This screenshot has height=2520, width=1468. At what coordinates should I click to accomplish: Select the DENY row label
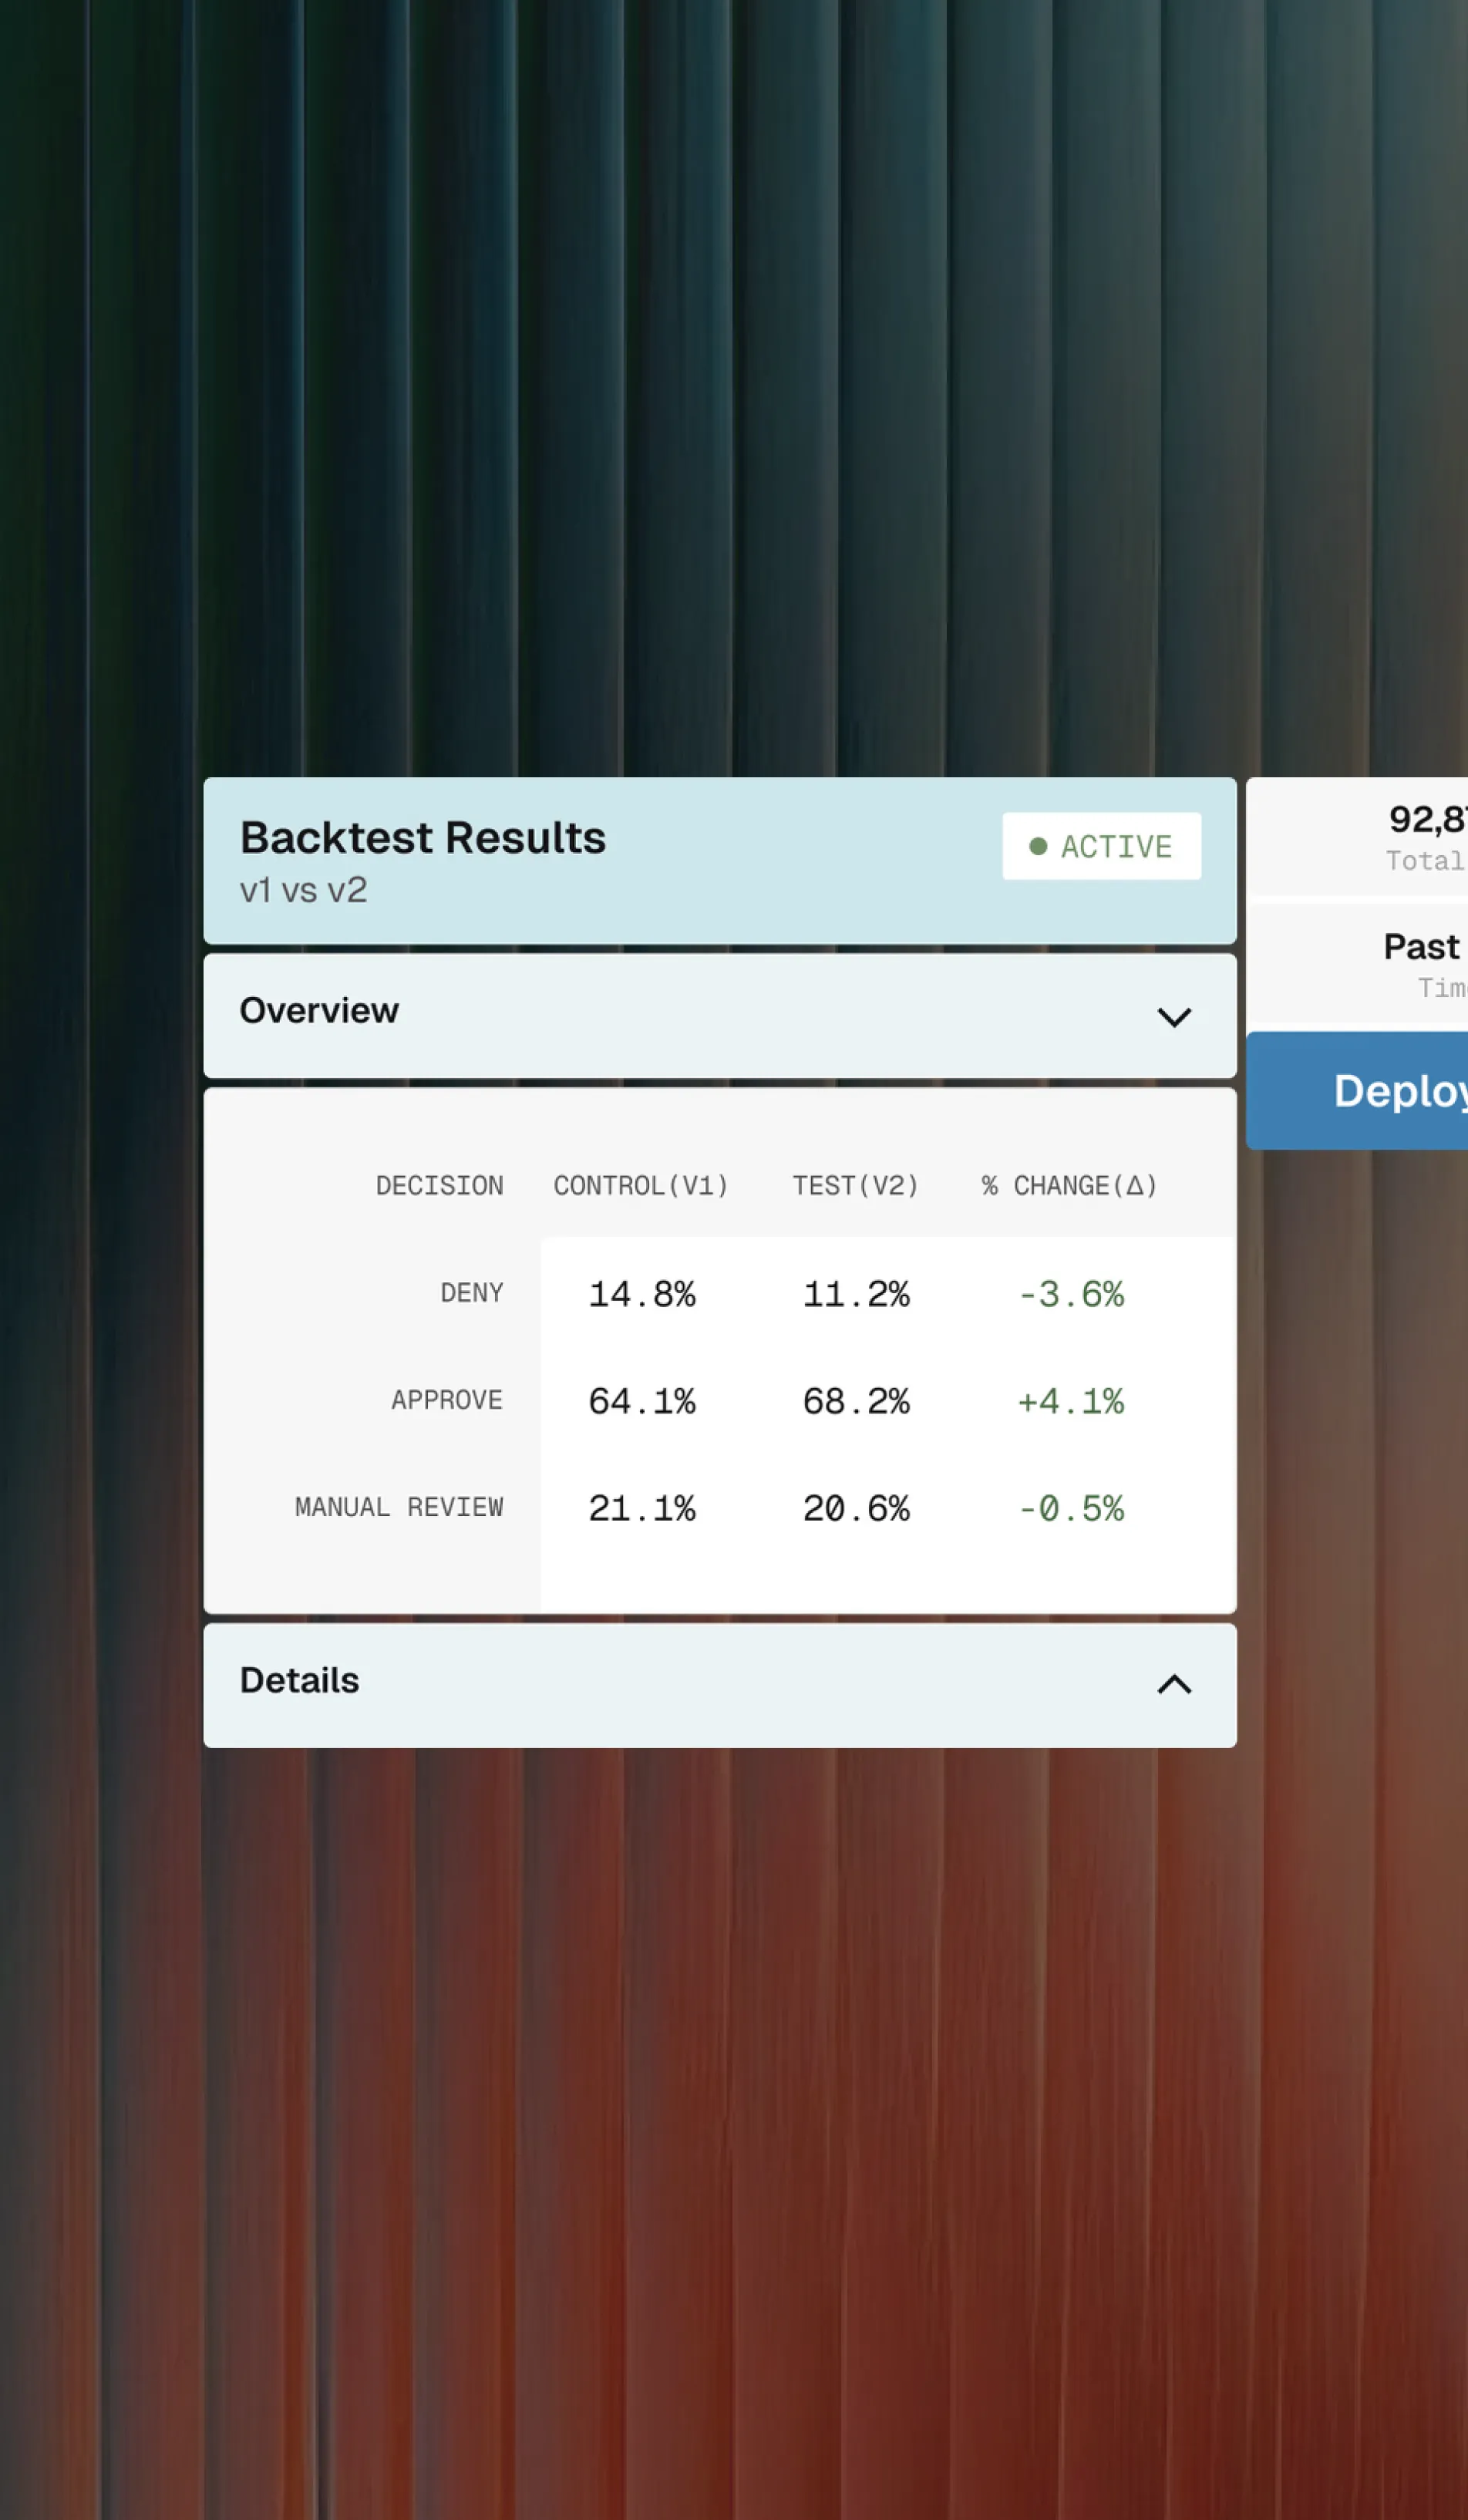[x=472, y=1293]
